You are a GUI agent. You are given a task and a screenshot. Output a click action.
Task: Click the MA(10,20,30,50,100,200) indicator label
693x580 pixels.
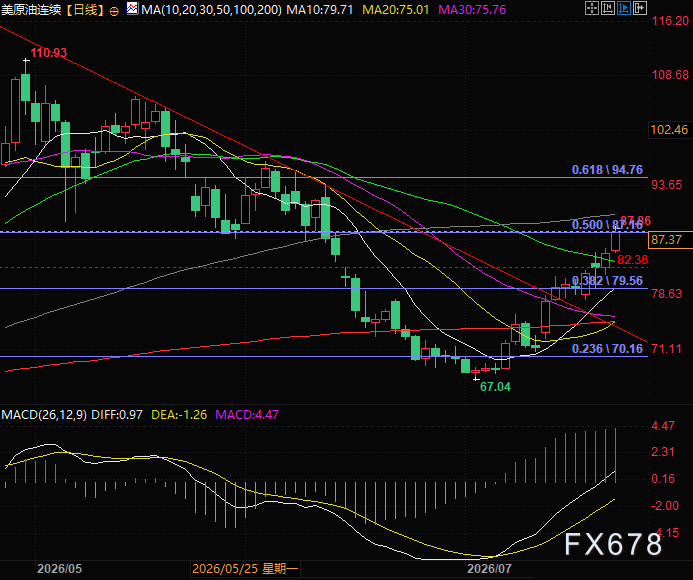click(x=211, y=10)
